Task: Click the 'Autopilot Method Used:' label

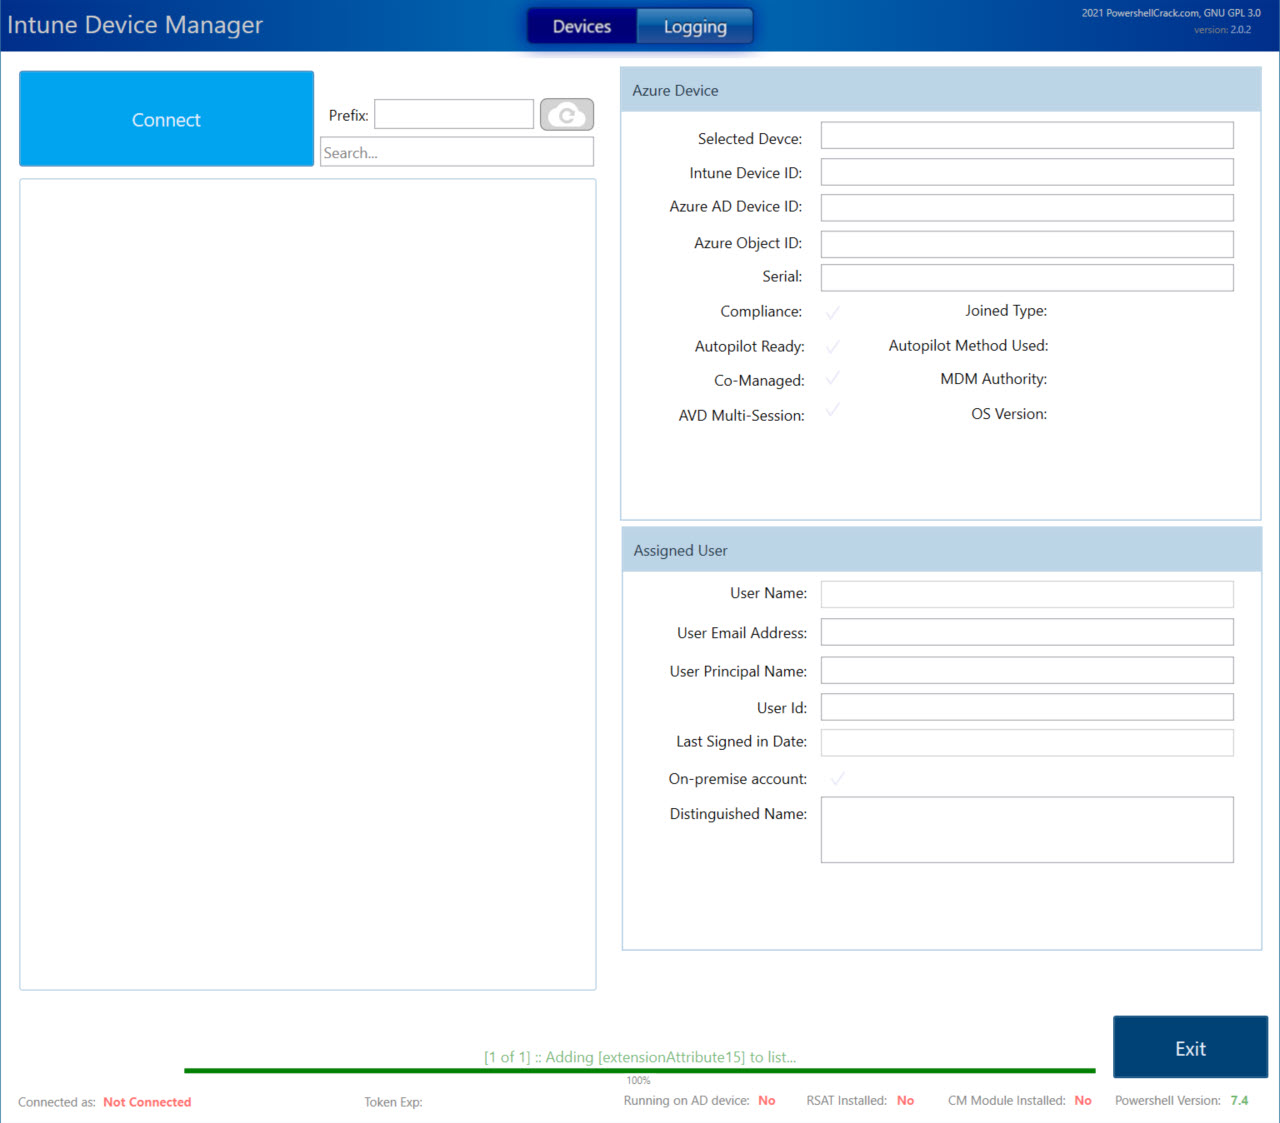Action: tap(968, 345)
